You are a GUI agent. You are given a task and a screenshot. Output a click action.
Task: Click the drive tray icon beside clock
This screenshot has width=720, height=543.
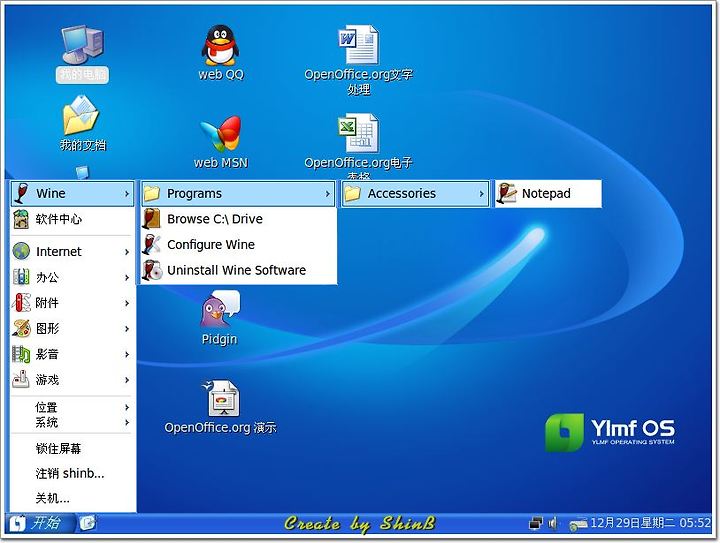pyautogui.click(x=578, y=524)
